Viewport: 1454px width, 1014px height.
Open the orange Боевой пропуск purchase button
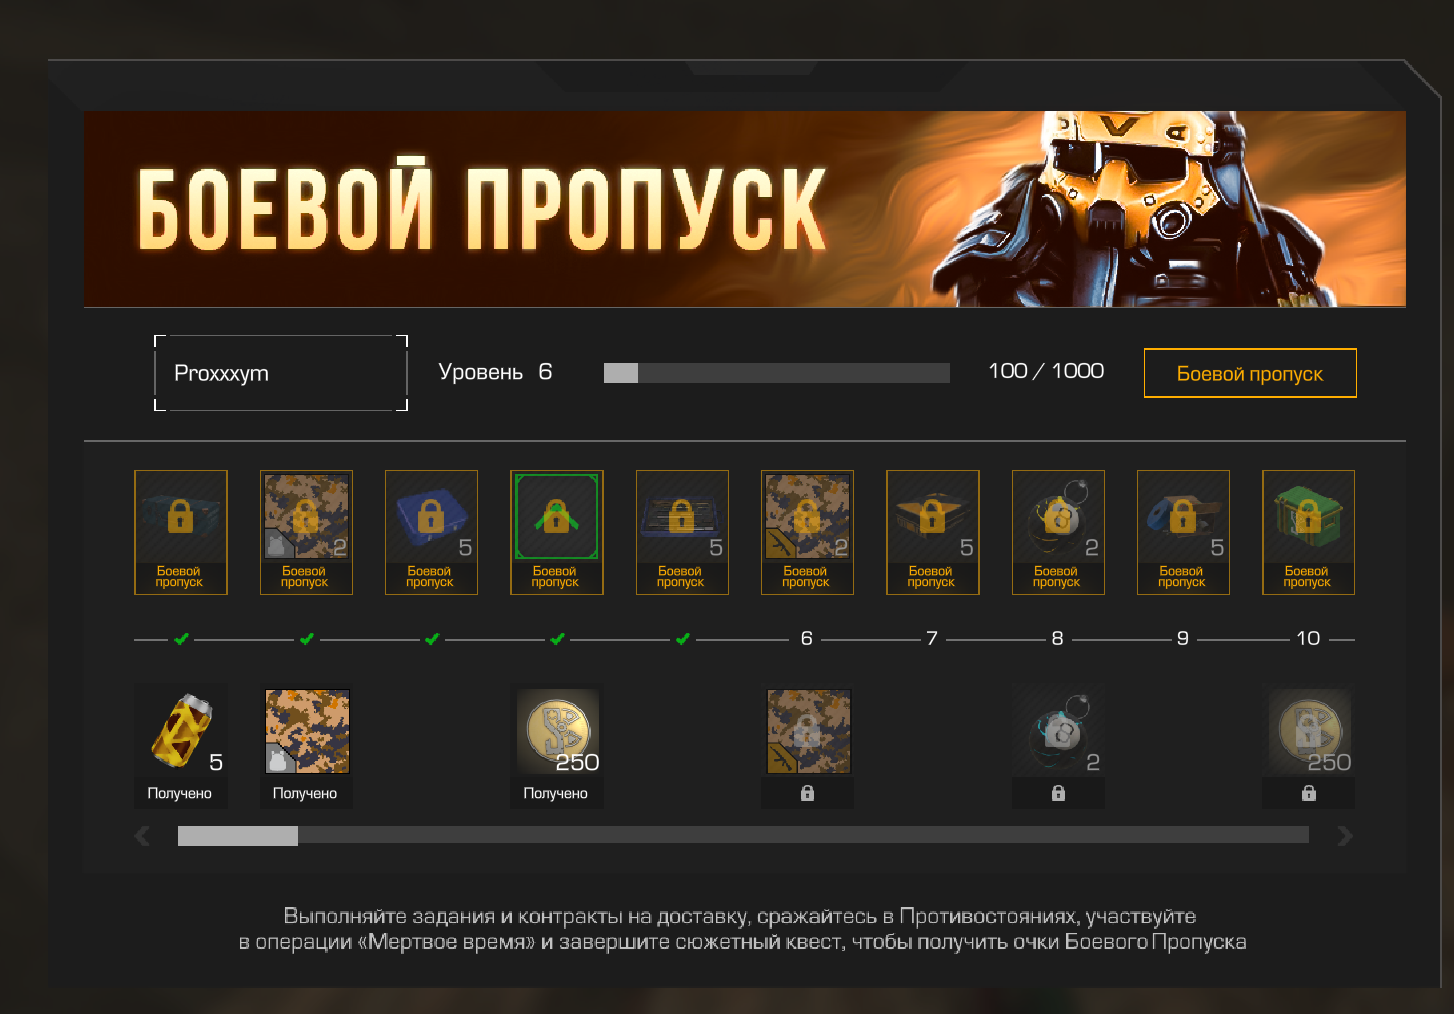[1250, 373]
